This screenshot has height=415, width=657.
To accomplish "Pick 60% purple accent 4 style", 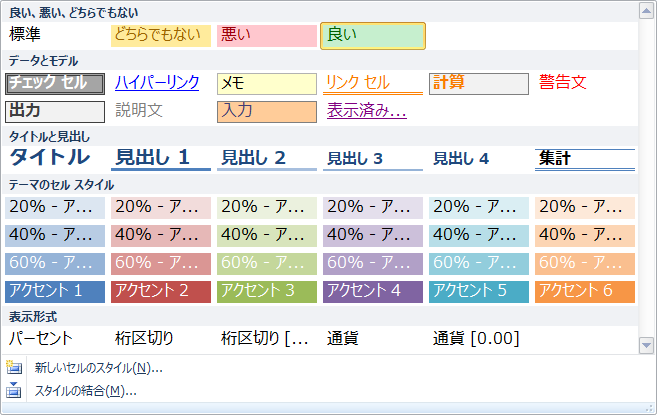I will click(x=373, y=264).
